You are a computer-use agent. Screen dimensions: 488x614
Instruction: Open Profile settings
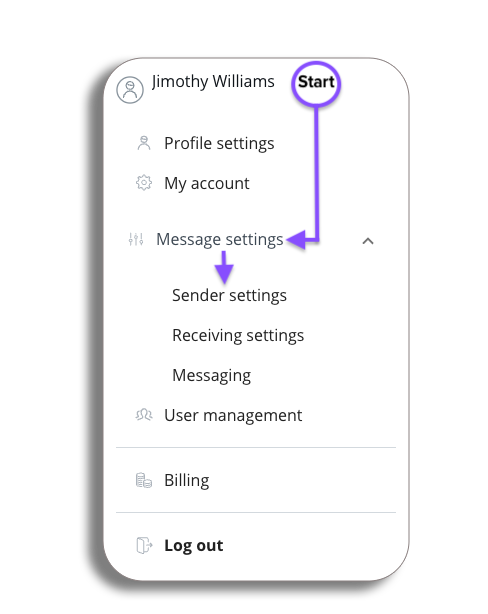[x=219, y=143]
